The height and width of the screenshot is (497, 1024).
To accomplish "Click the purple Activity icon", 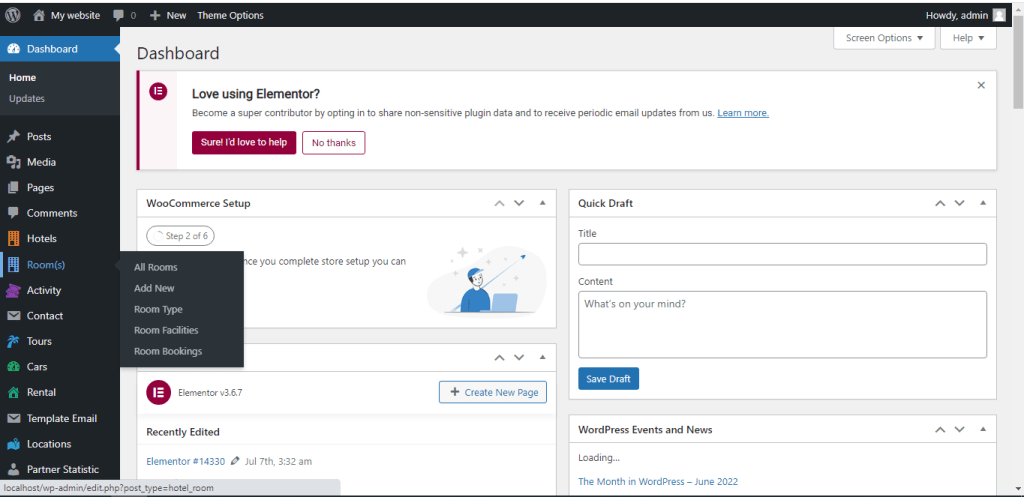I will 13,290.
